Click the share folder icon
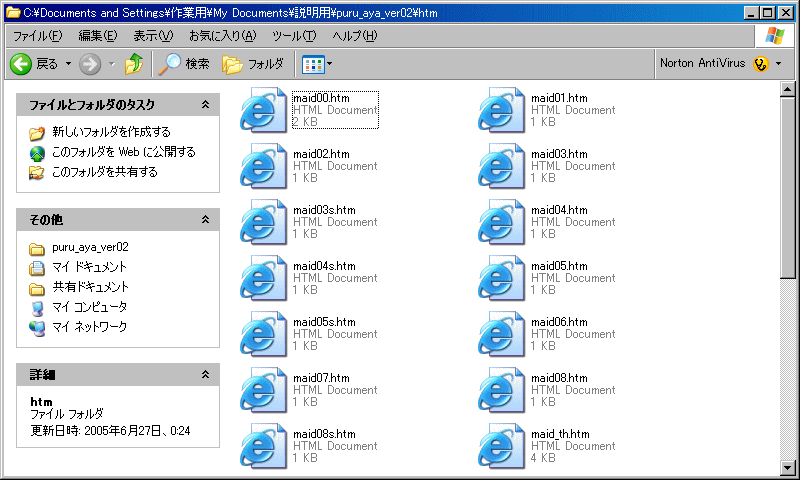The image size is (800, 480). 37,173
